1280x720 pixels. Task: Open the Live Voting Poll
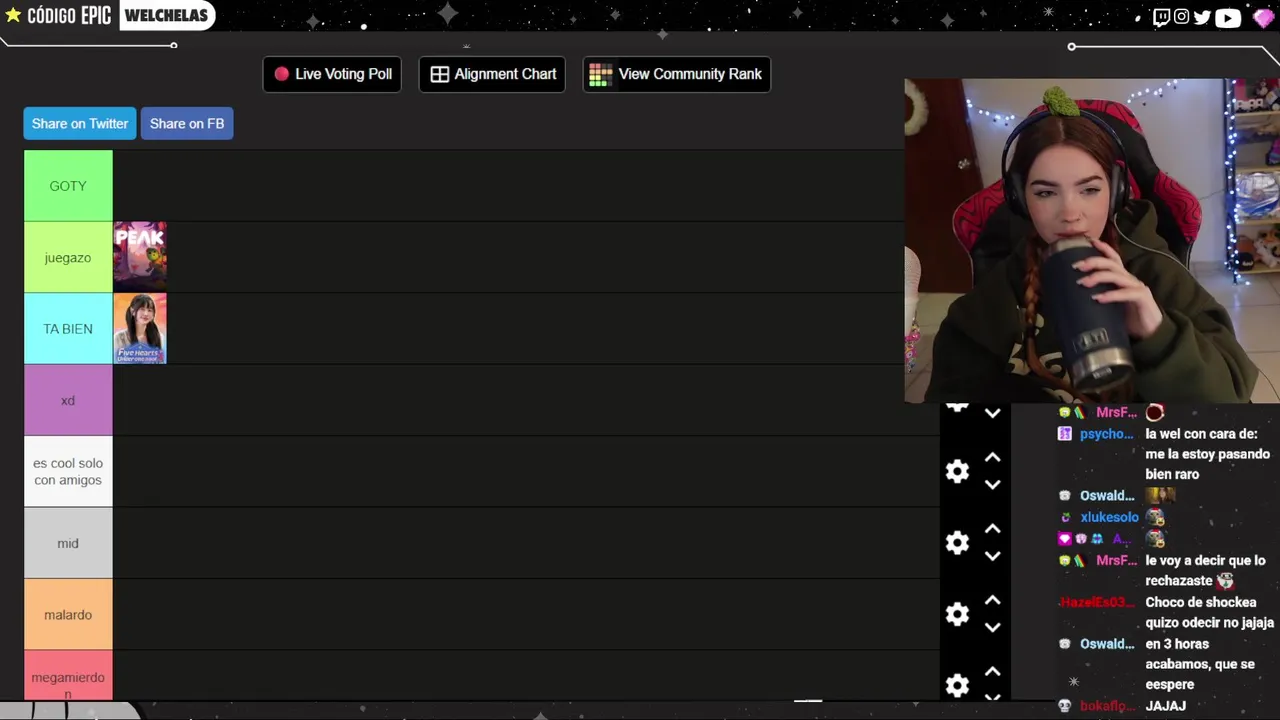(332, 74)
